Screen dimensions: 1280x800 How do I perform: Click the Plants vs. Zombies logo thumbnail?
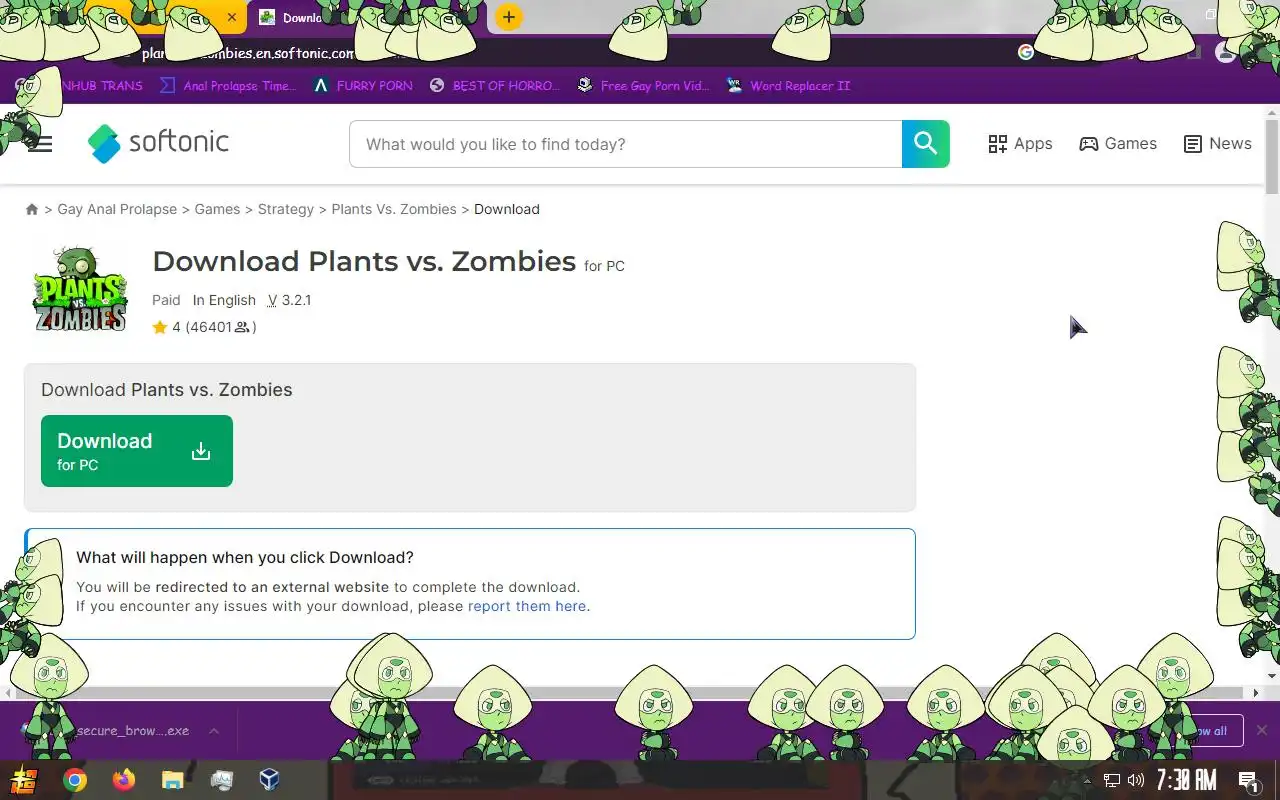pyautogui.click(x=80, y=289)
